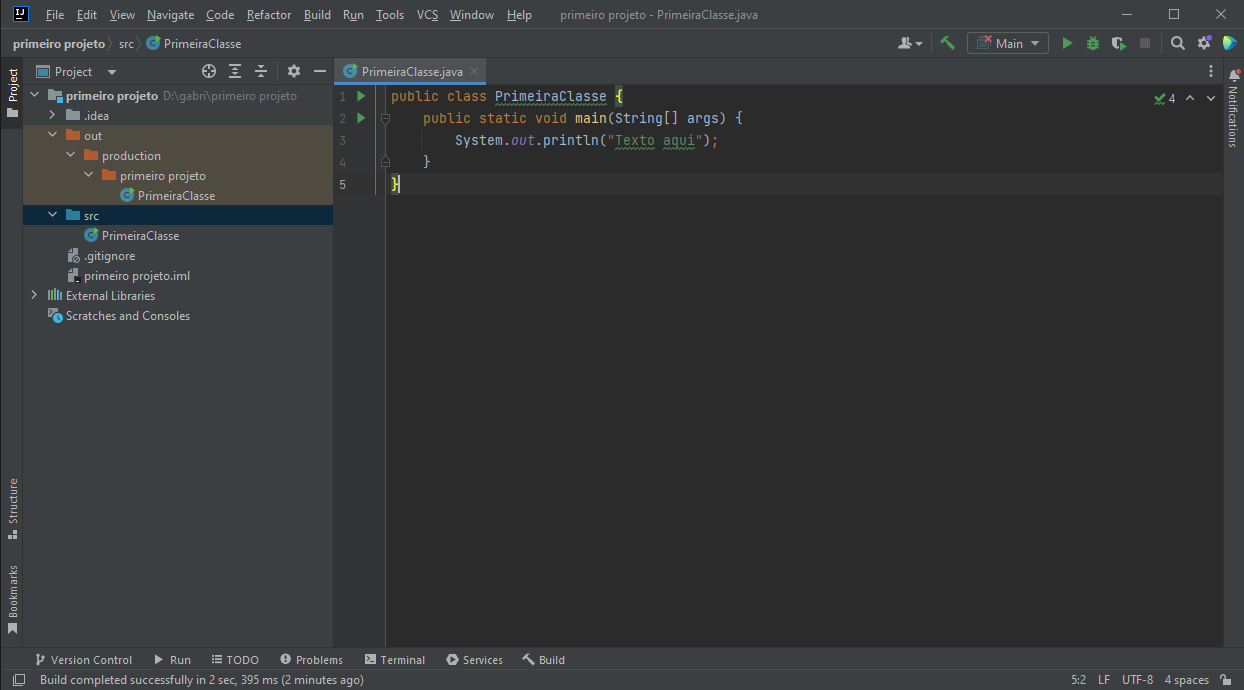Collapse the production folder

(x=71, y=156)
